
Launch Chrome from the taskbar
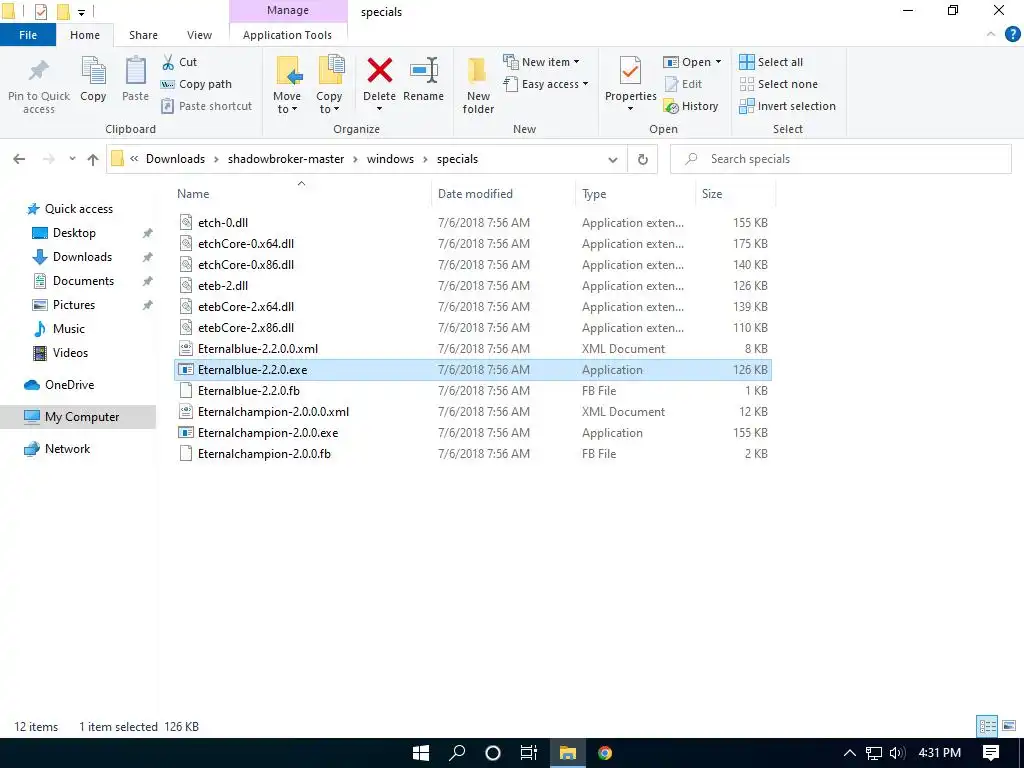605,753
